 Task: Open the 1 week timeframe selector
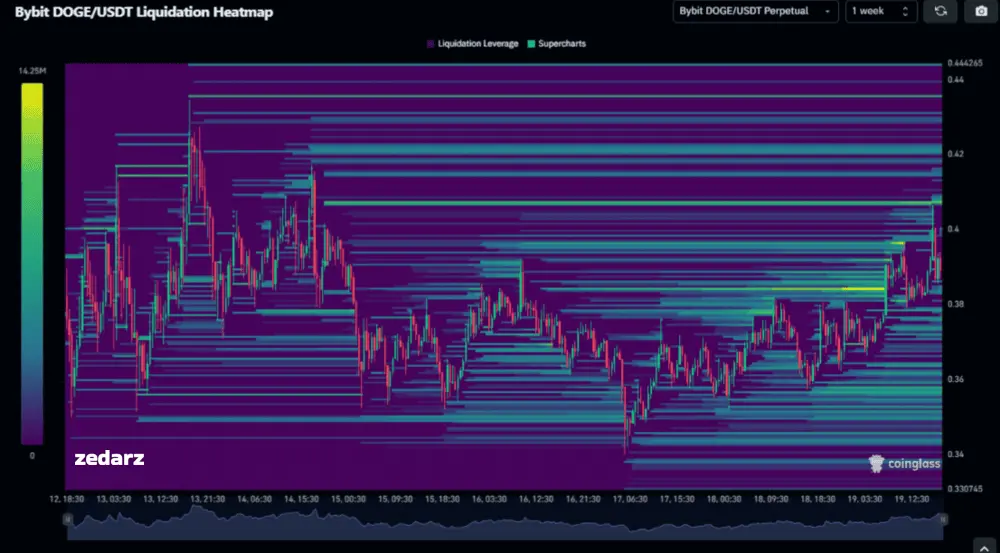881,11
